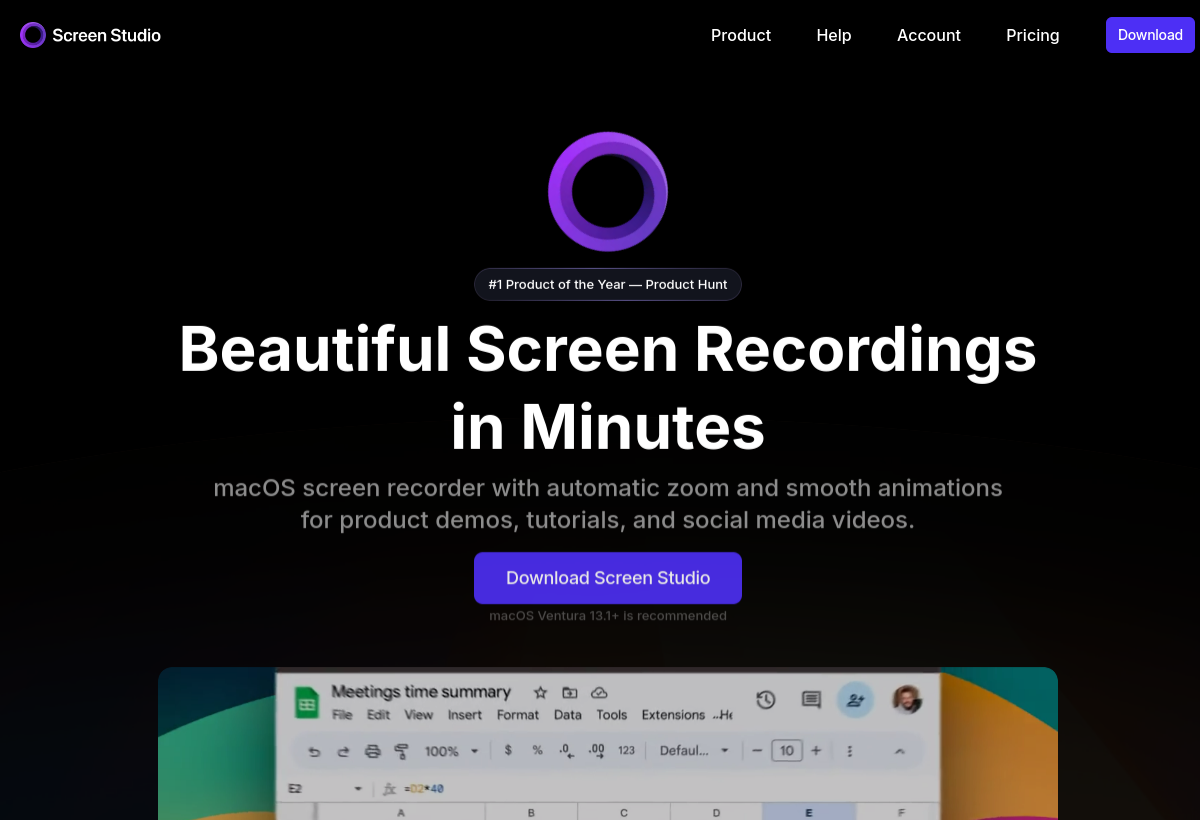Screen dimensions: 1200x820
Task: Select column D header
Action: [716, 813]
